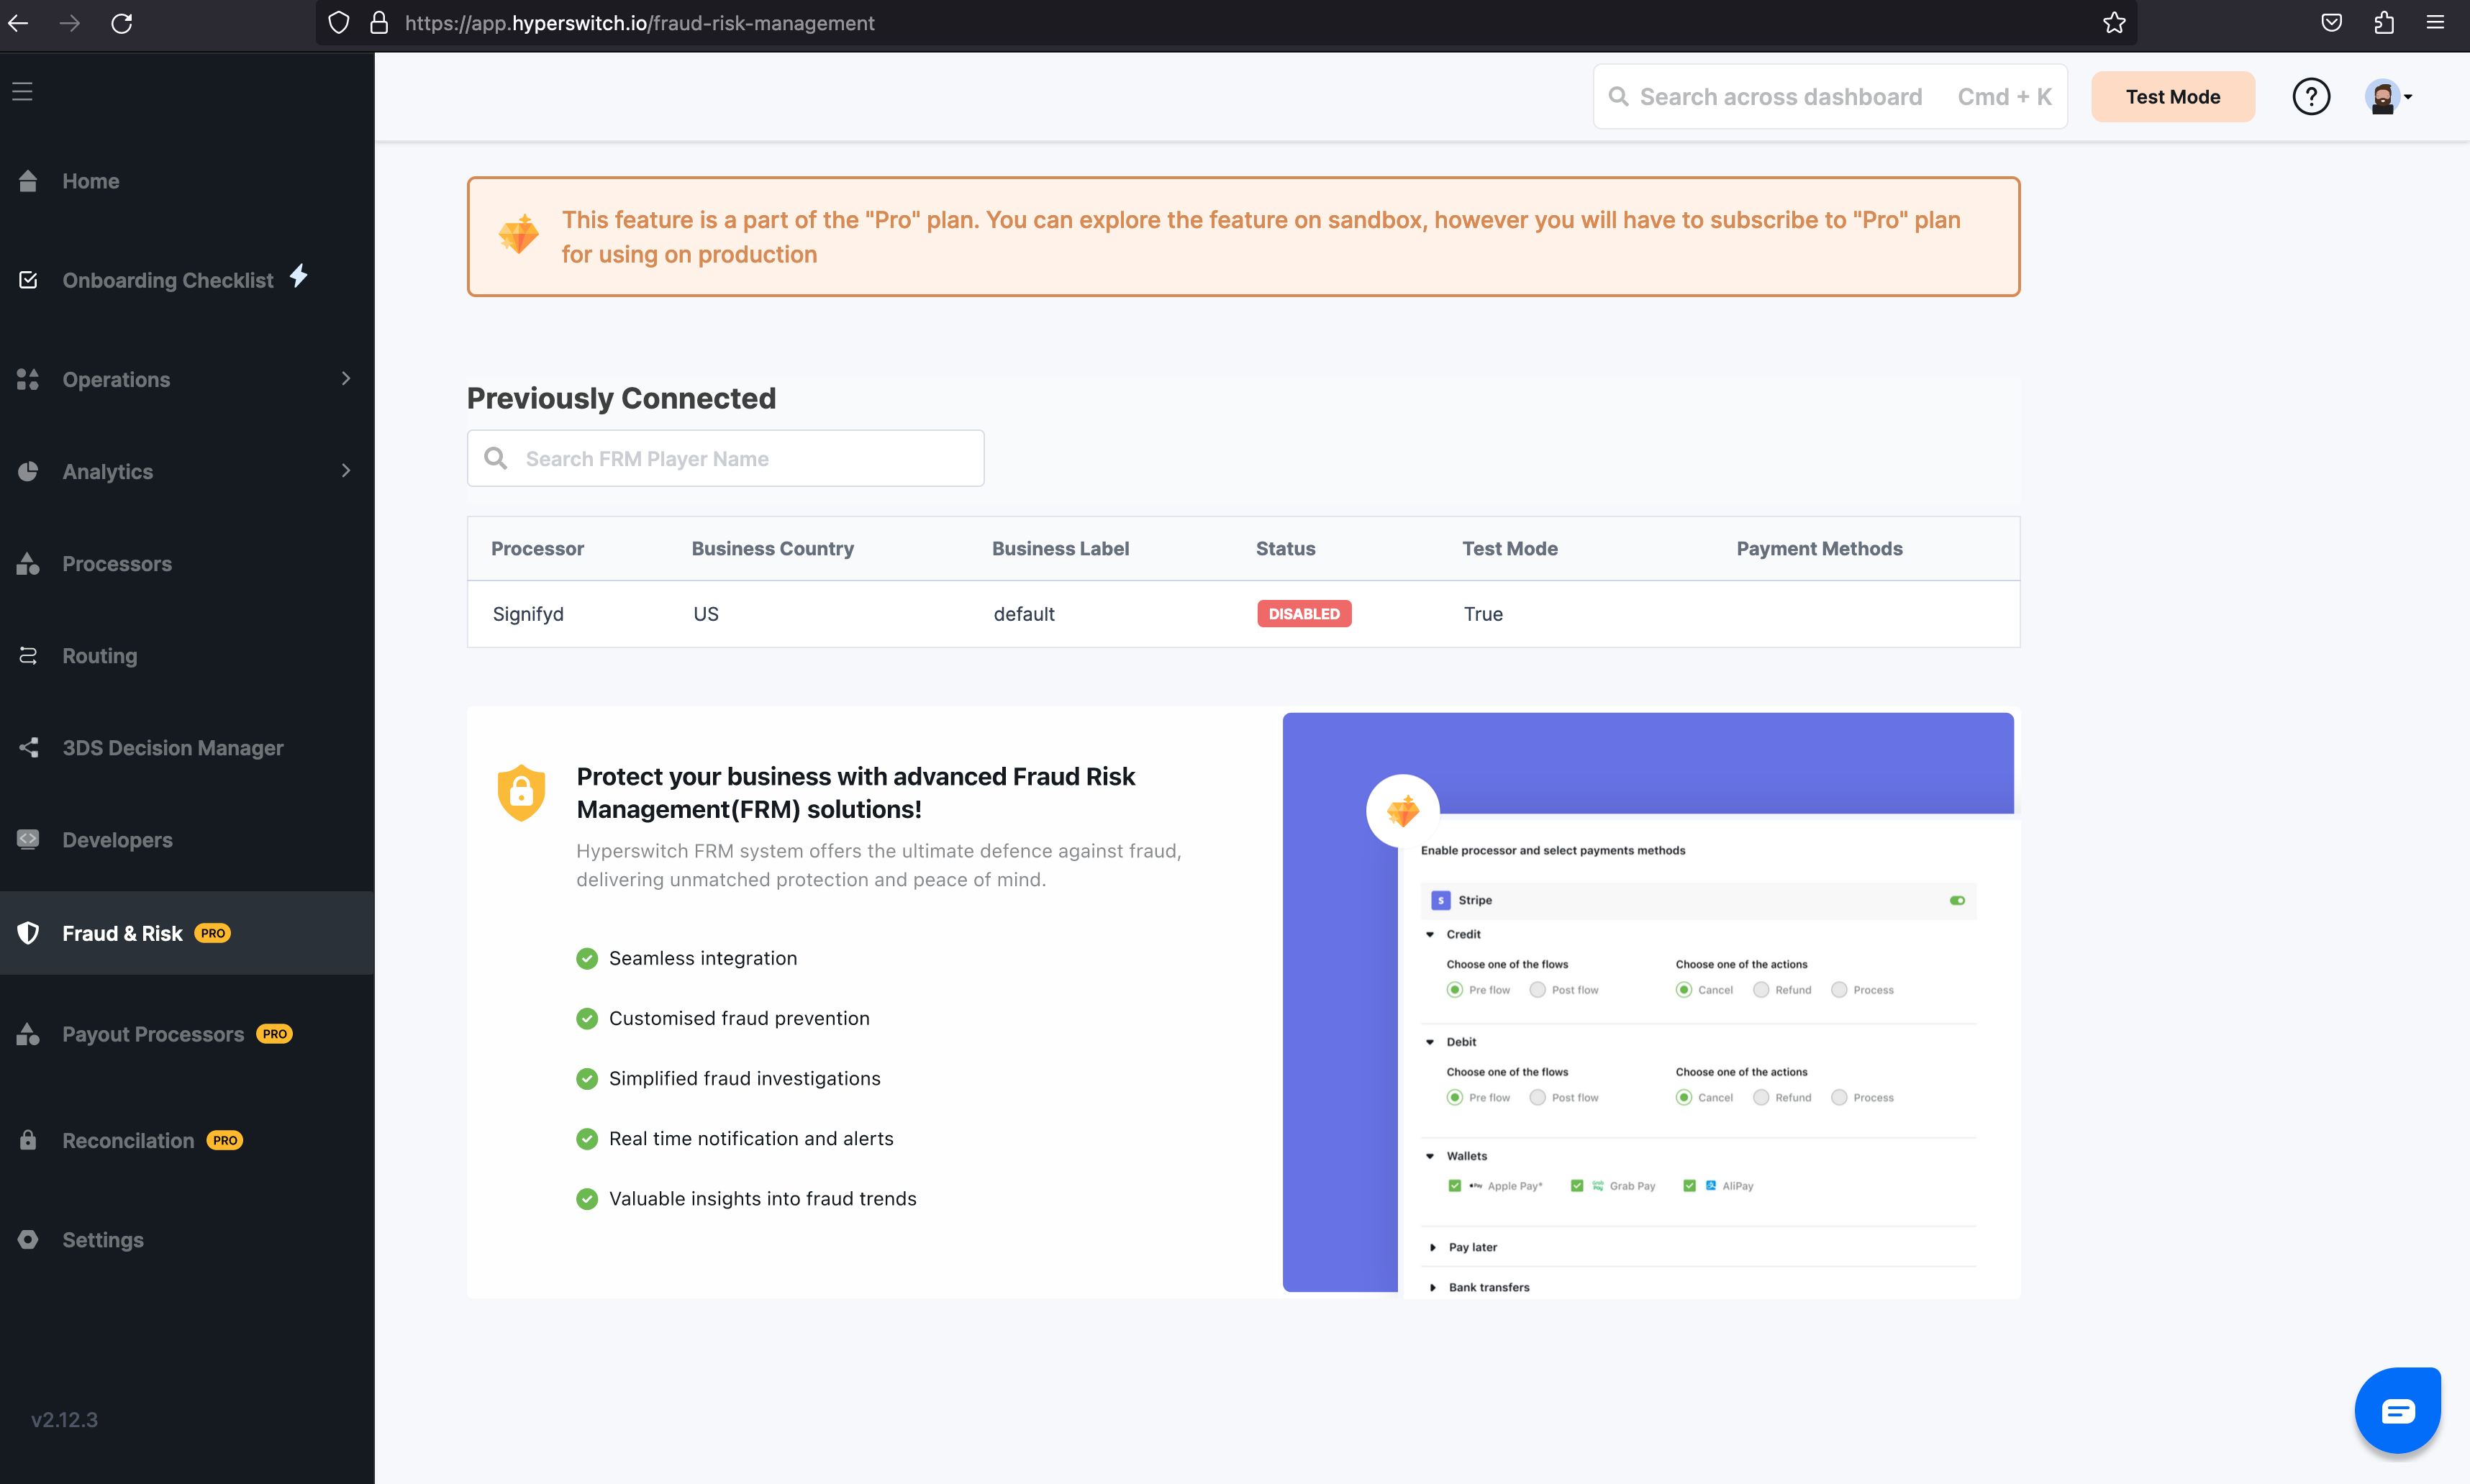Click browser back arrow icon
Screen dimensions: 2470x1484
(x=19, y=23)
